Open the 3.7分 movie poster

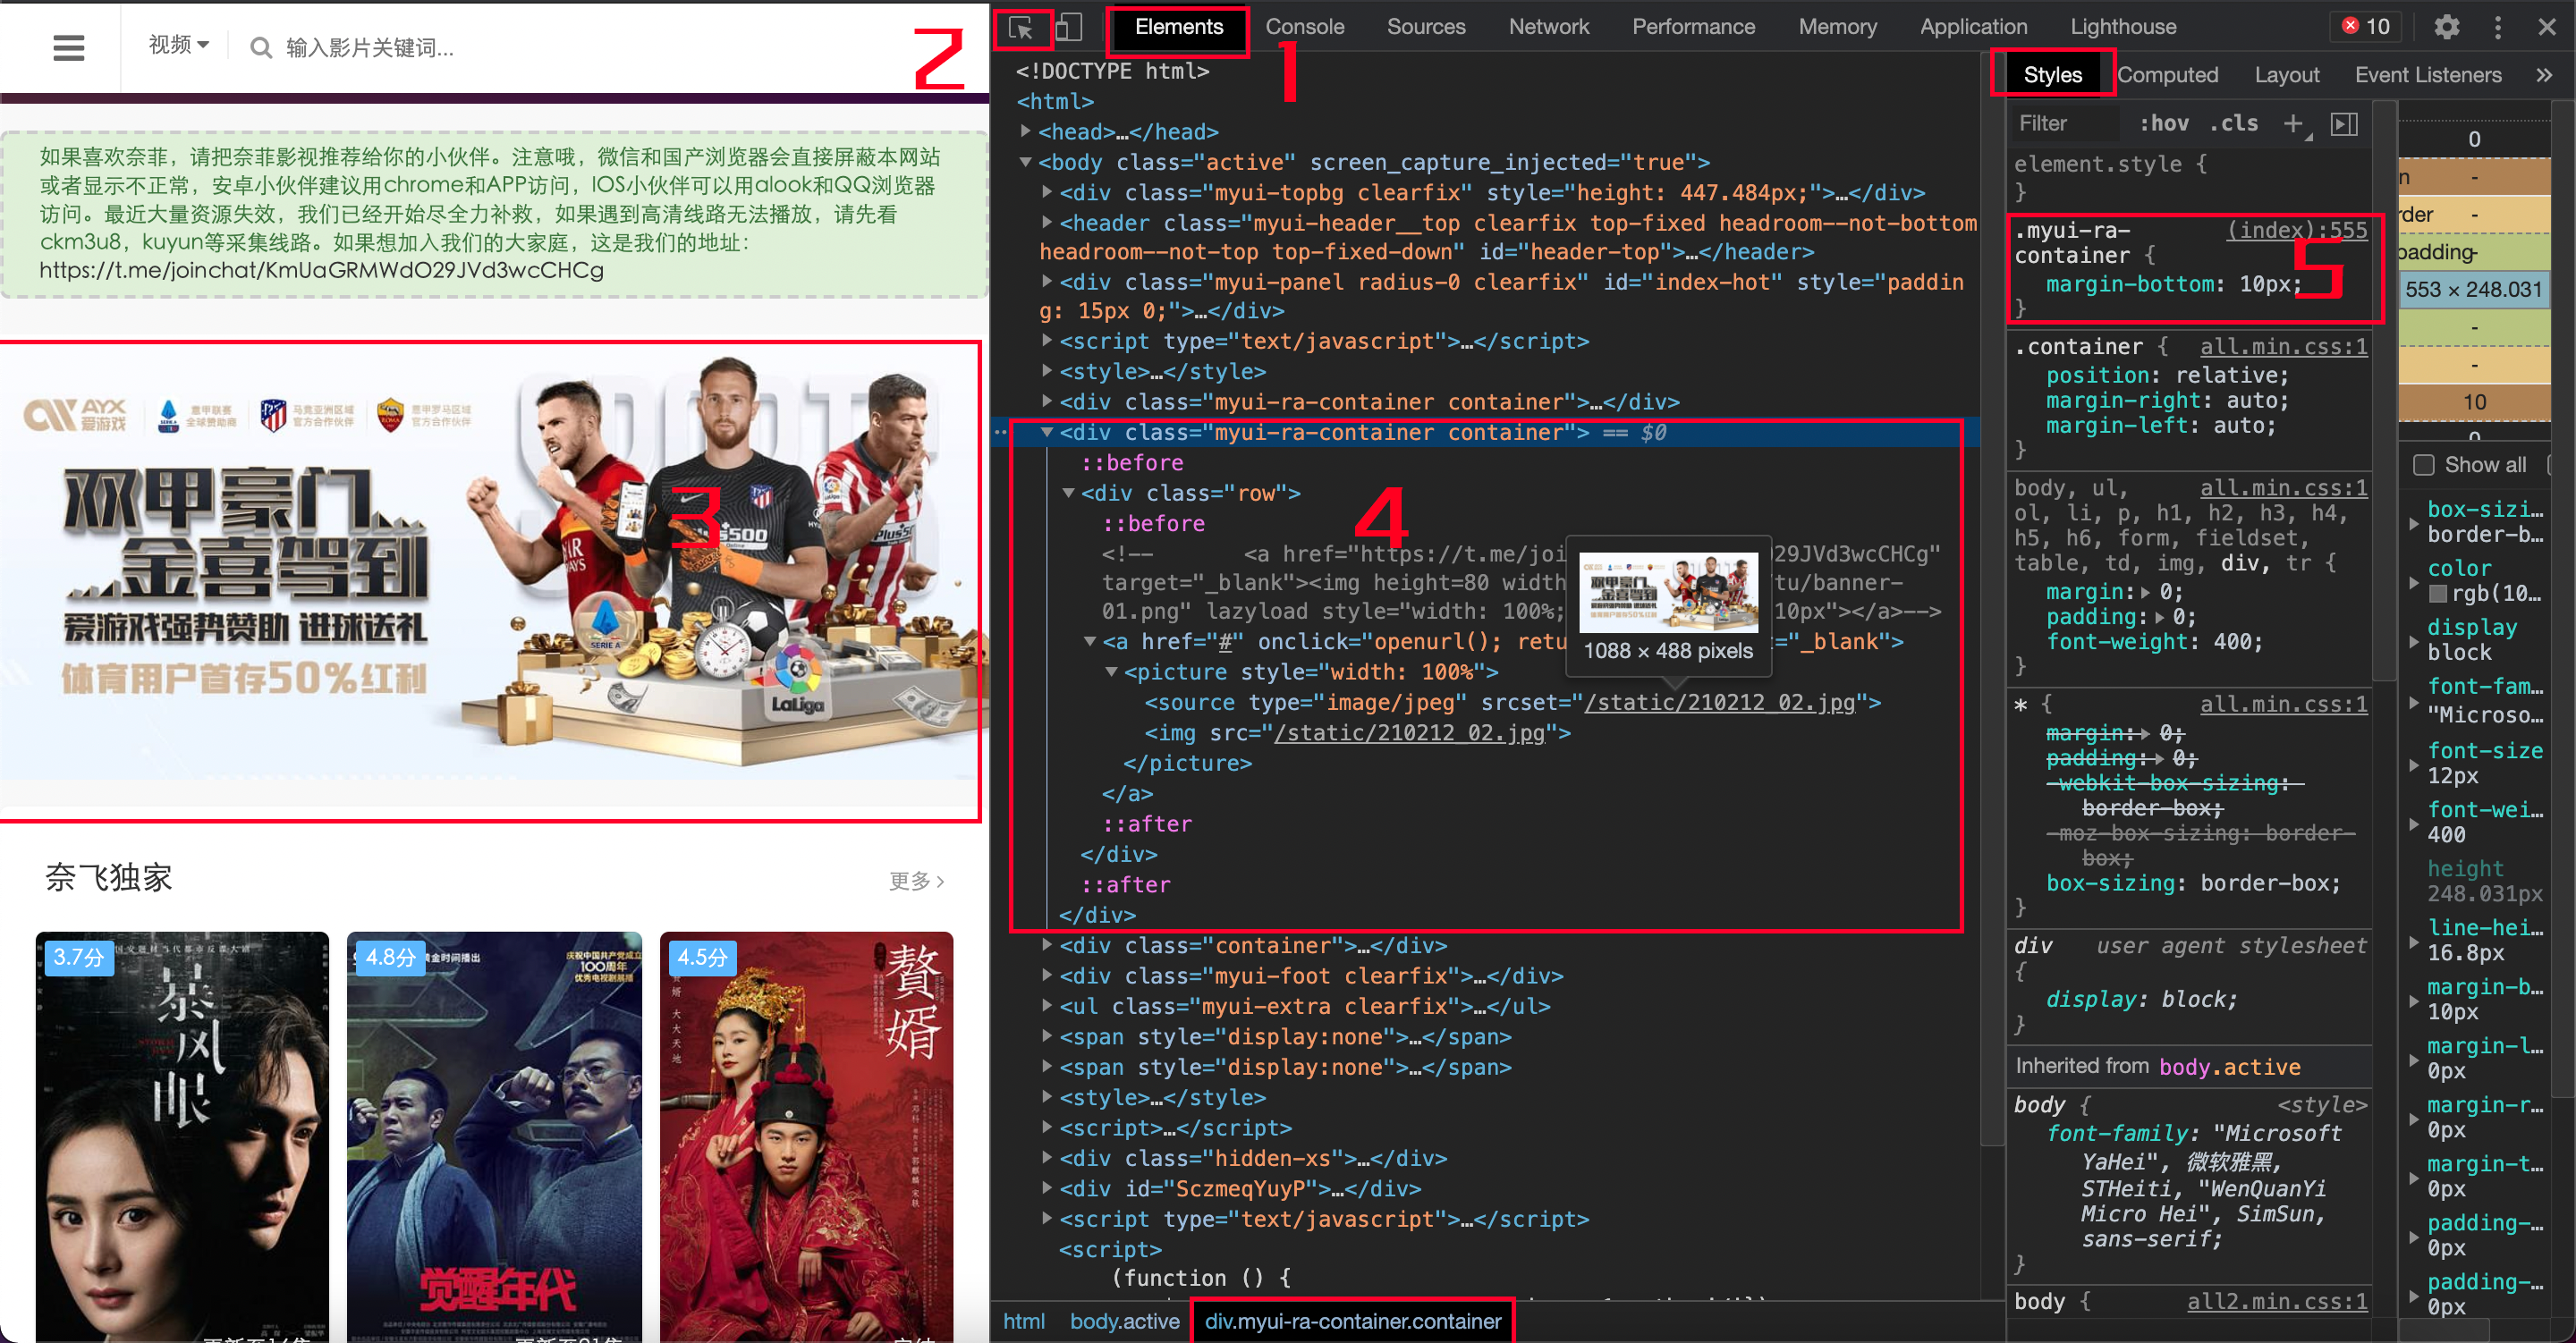(x=182, y=1137)
